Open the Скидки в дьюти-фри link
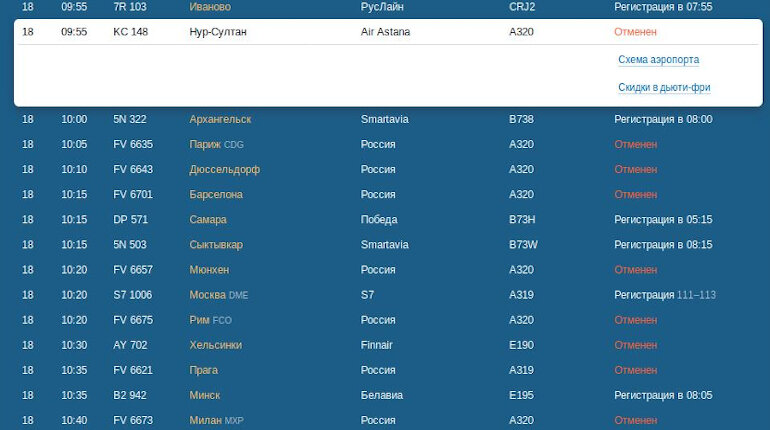Image resolution: width=770 pixels, height=430 pixels. 664,87
